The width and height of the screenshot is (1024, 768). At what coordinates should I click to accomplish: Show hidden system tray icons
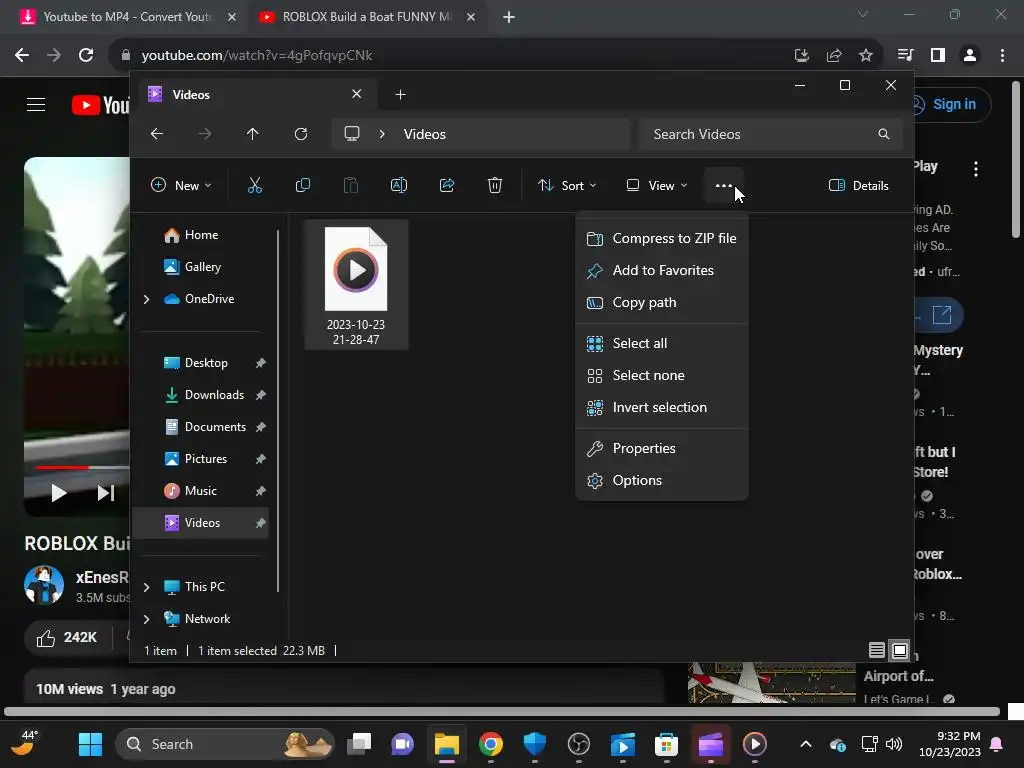pos(806,744)
